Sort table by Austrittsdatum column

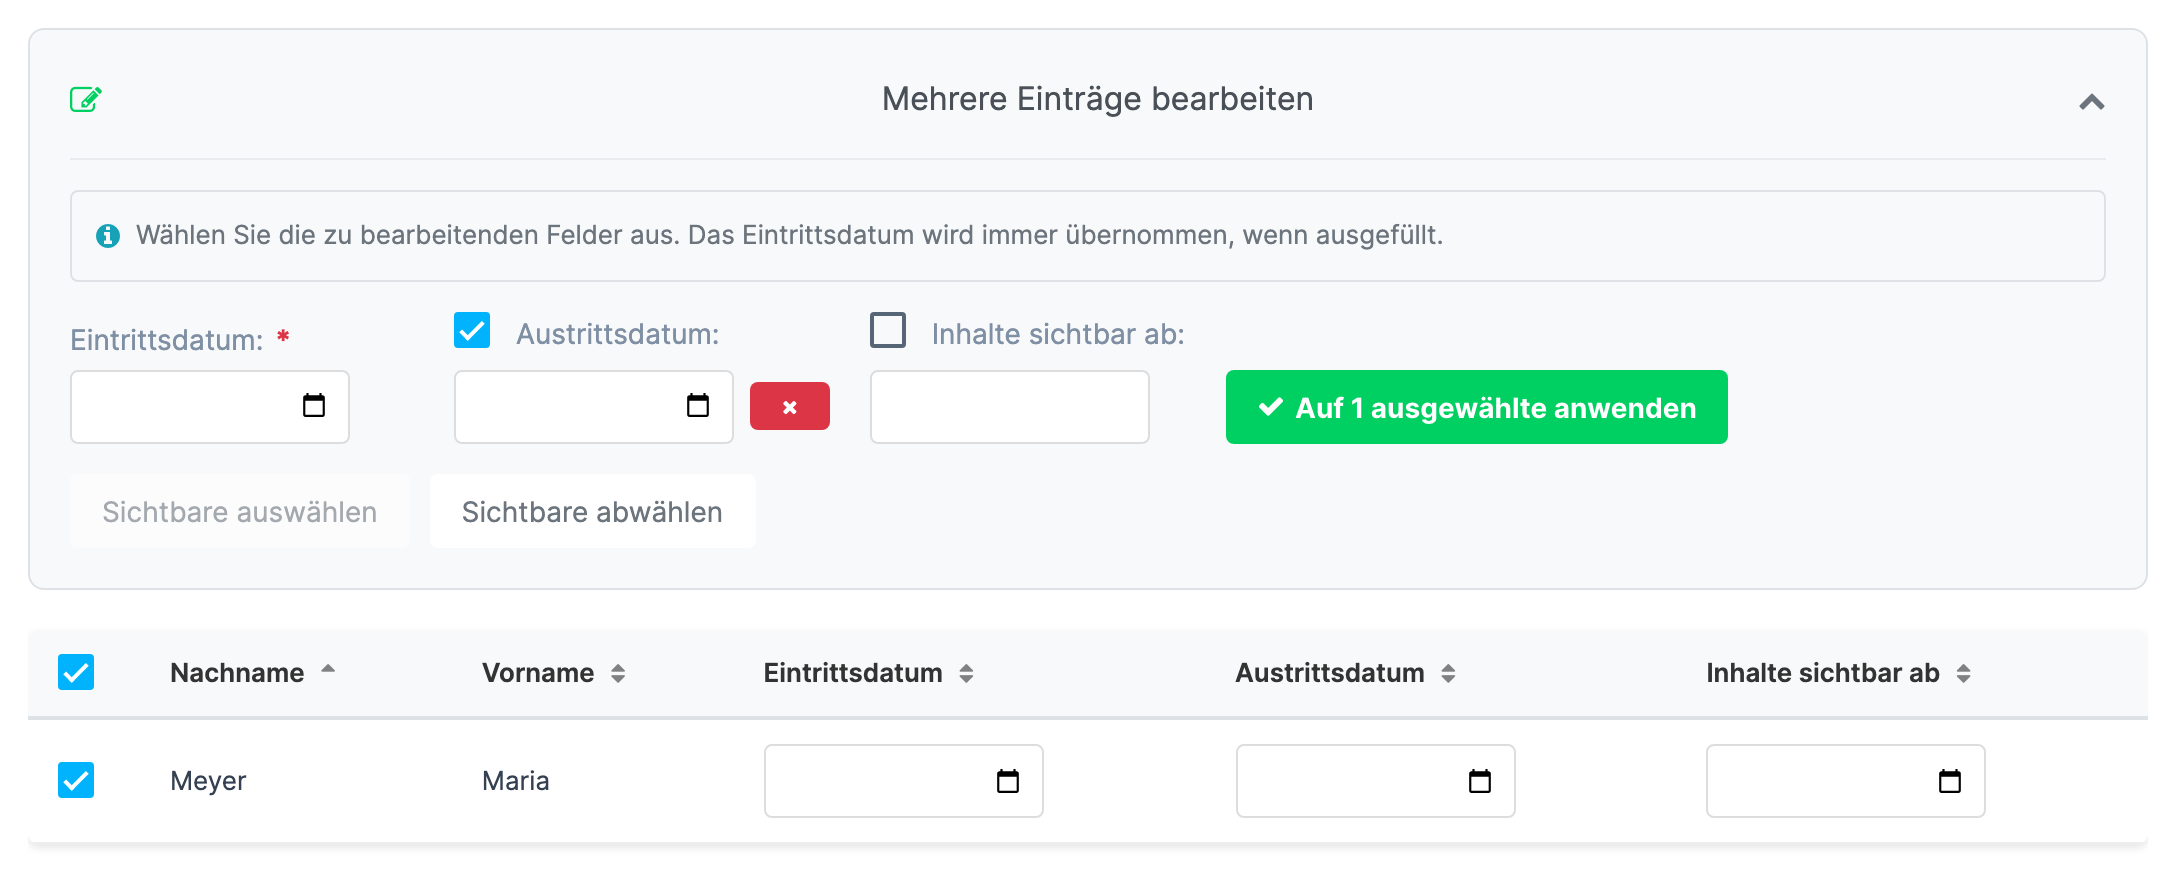click(1345, 673)
